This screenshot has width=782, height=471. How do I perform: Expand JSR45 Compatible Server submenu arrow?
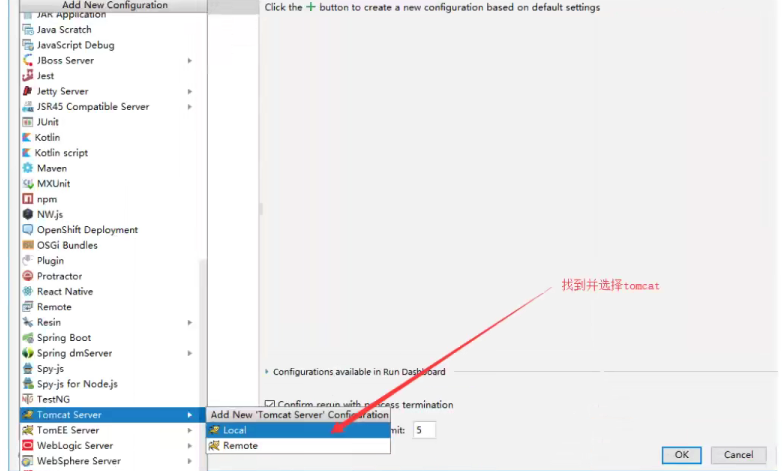pyautogui.click(x=190, y=107)
